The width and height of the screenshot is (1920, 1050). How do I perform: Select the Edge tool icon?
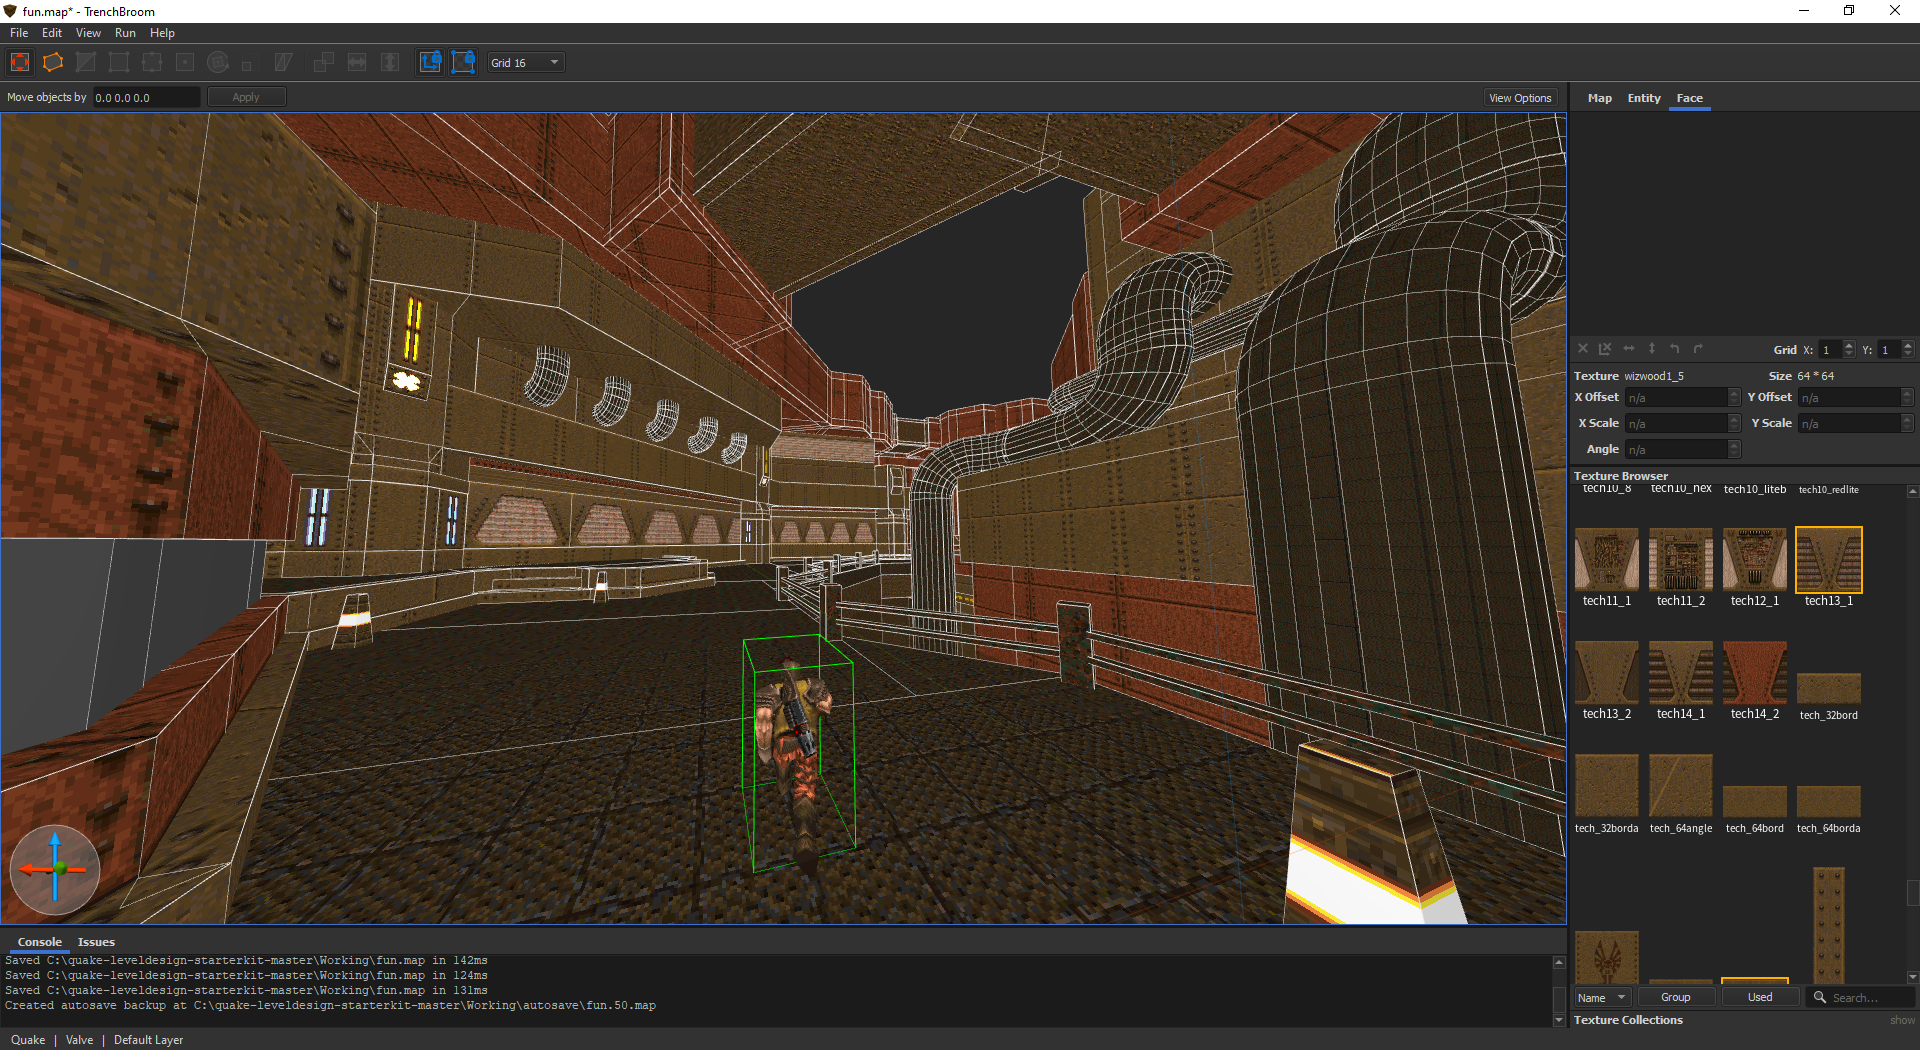[x=152, y=62]
